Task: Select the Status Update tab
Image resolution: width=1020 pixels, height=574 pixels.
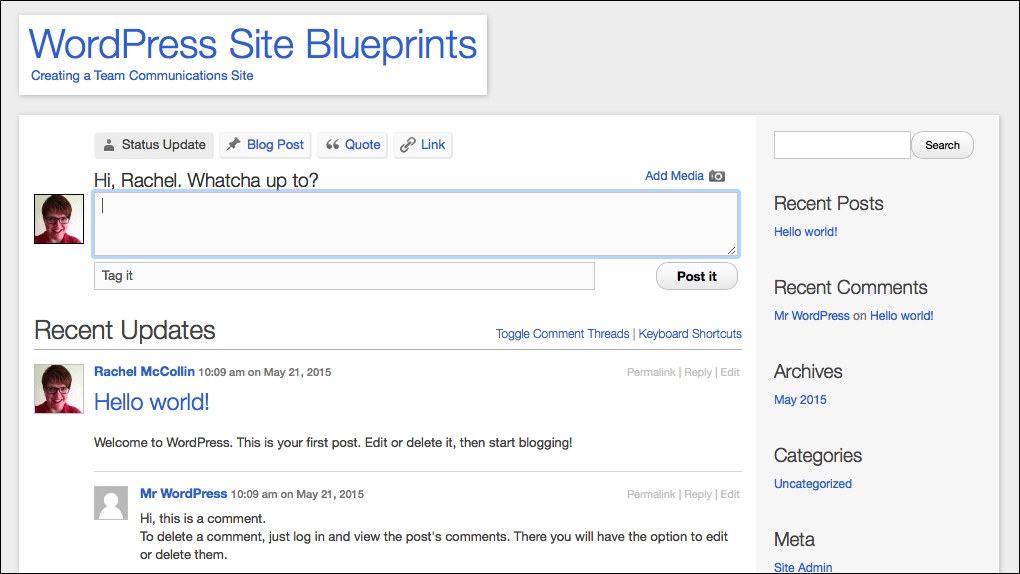Action: tap(154, 144)
